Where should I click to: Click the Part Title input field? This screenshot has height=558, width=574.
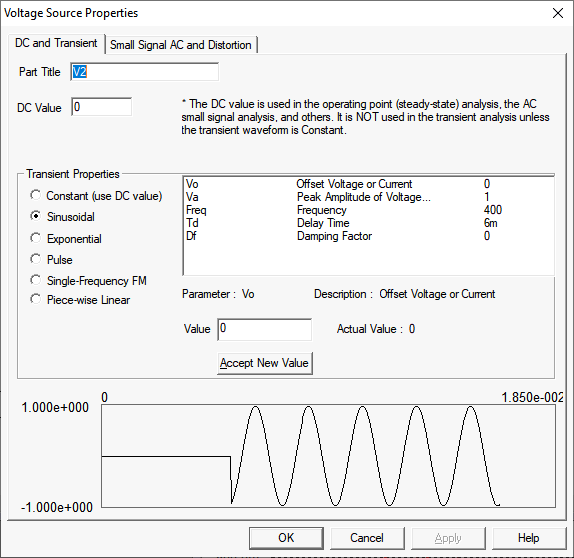coord(145,71)
